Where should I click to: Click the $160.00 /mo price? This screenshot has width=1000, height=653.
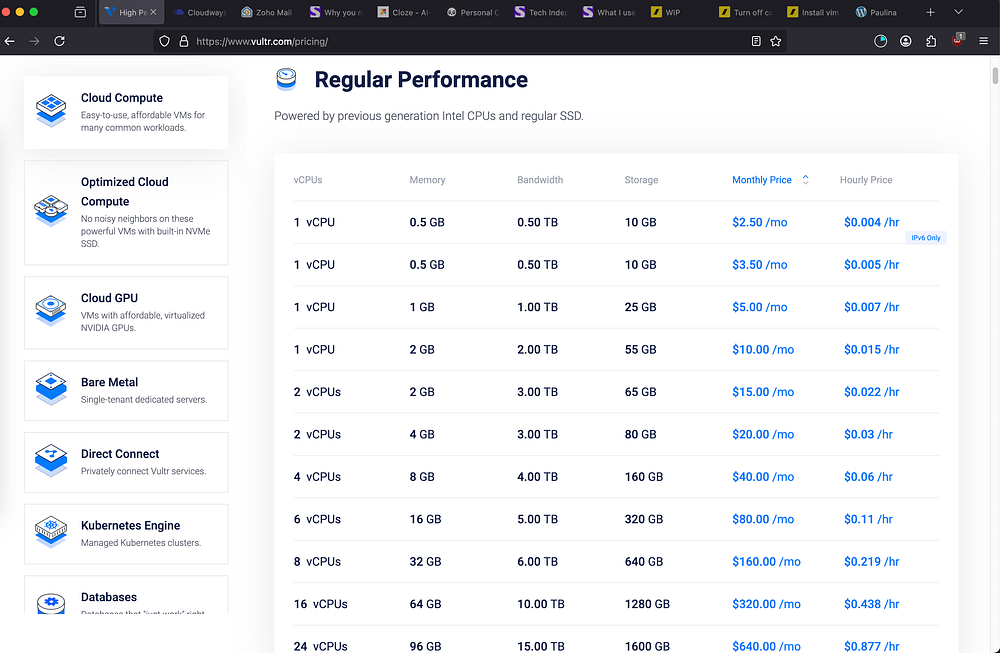pos(766,561)
